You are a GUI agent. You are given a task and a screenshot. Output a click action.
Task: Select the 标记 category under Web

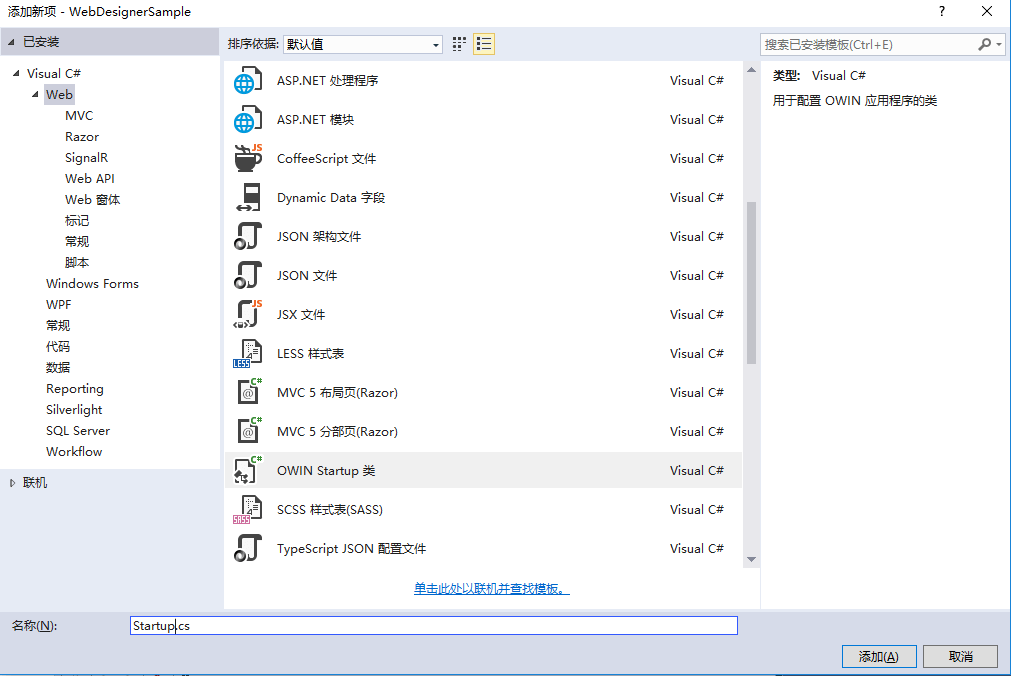pyautogui.click(x=77, y=221)
